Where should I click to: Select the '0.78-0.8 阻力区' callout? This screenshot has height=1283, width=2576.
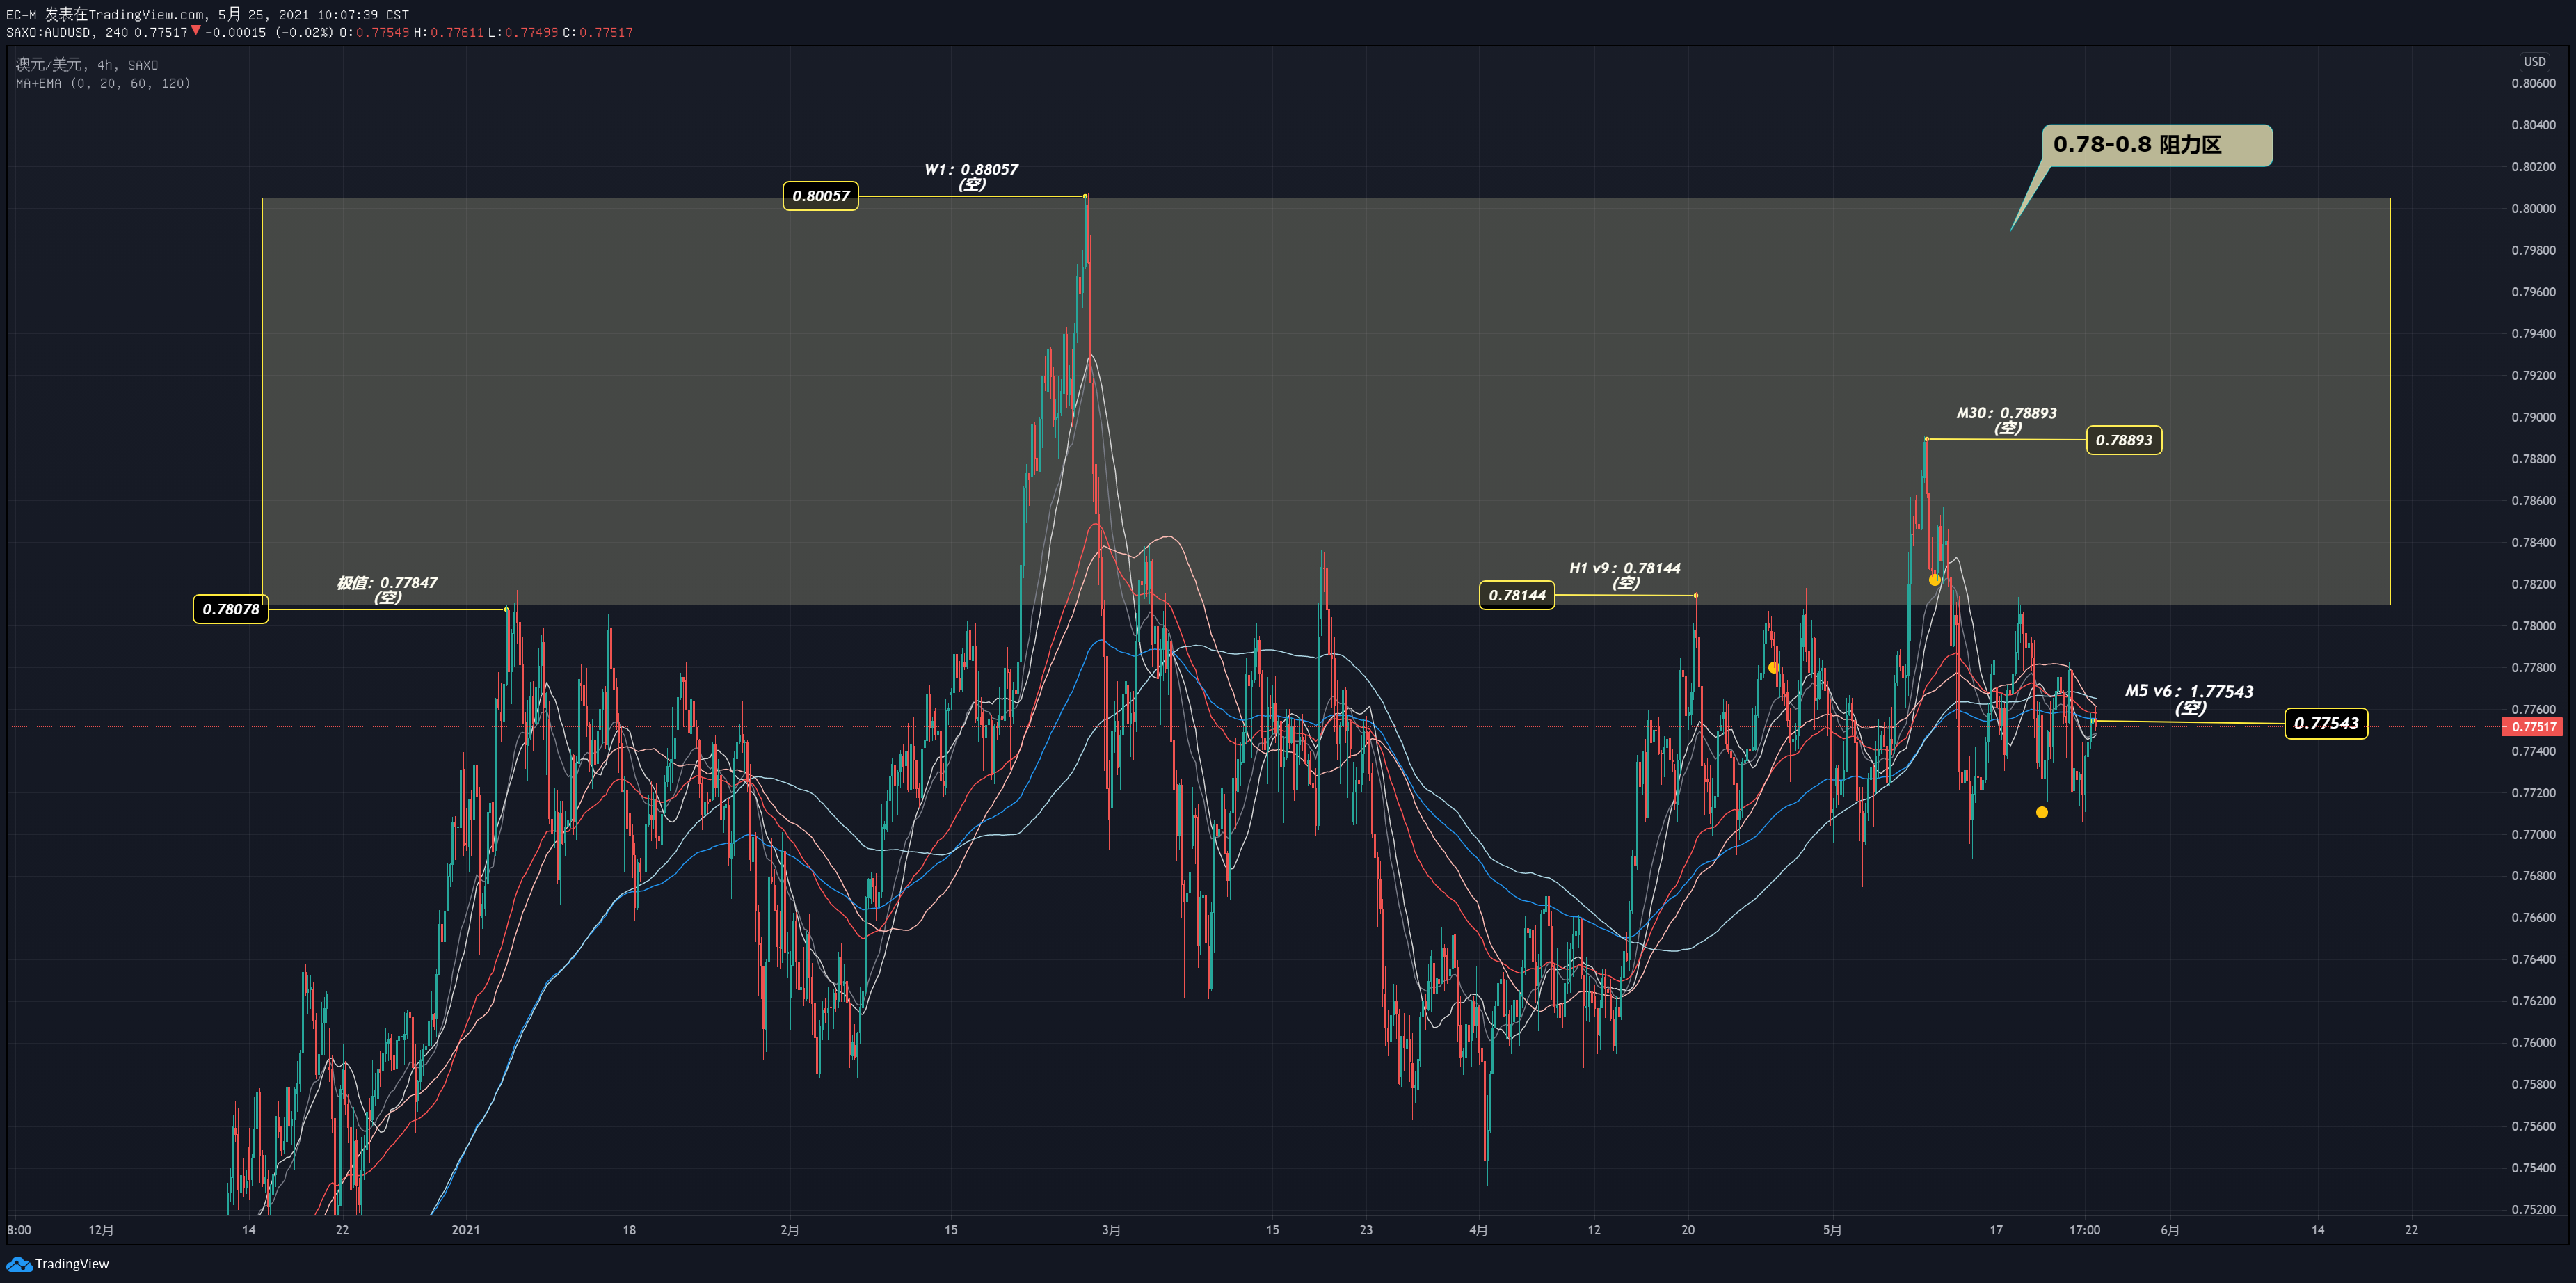[2156, 145]
